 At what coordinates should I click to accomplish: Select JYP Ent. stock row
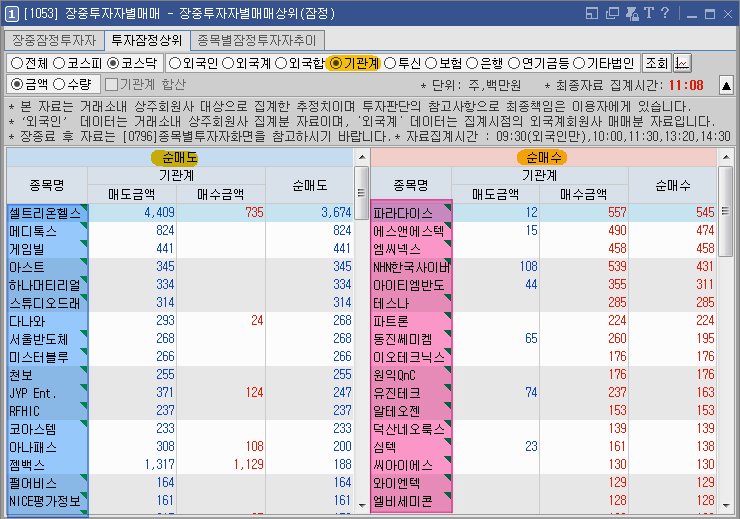click(x=47, y=393)
